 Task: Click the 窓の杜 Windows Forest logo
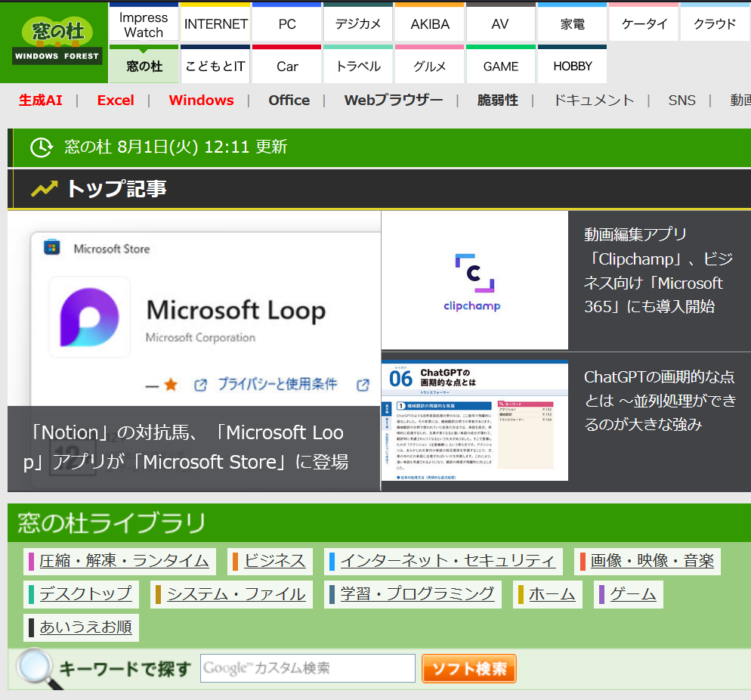[57, 41]
